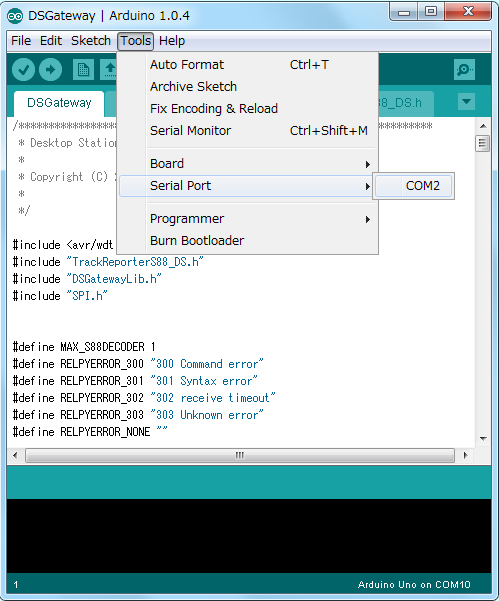
Task: Switch to the DSGateway tab
Action: tap(59, 103)
